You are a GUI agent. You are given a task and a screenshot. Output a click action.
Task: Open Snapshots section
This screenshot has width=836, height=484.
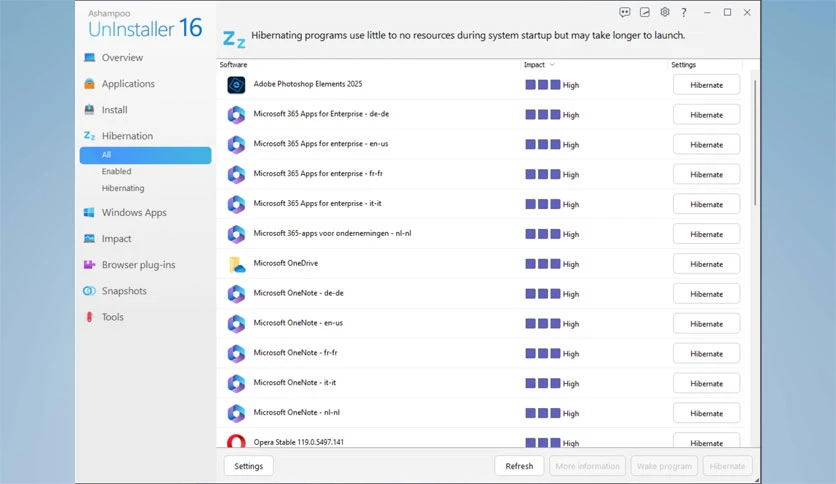click(124, 291)
